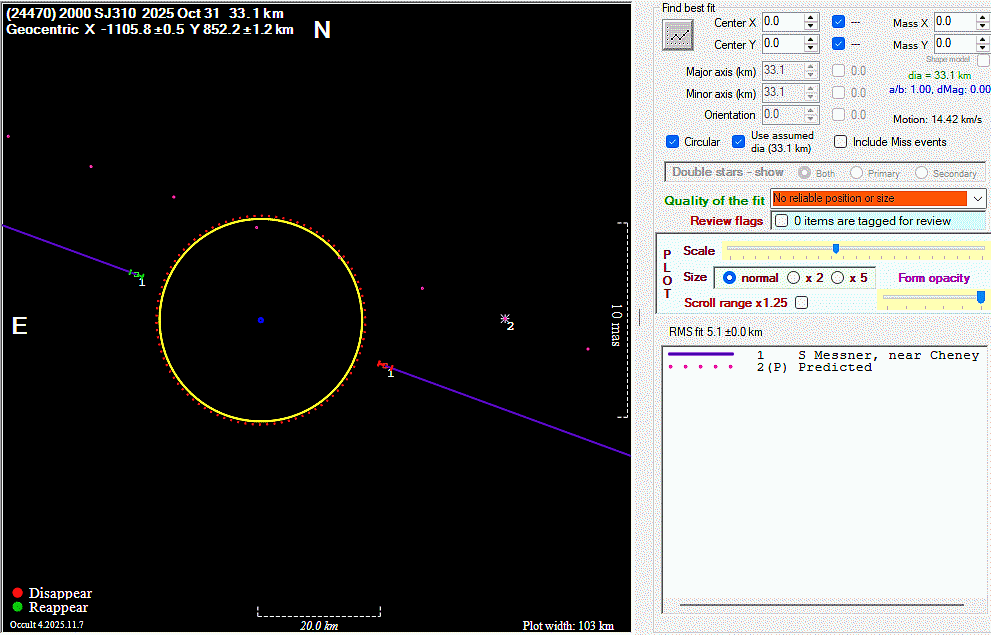Screen dimensions: 991x635
Task: Choose normal plot size
Action: click(729, 277)
